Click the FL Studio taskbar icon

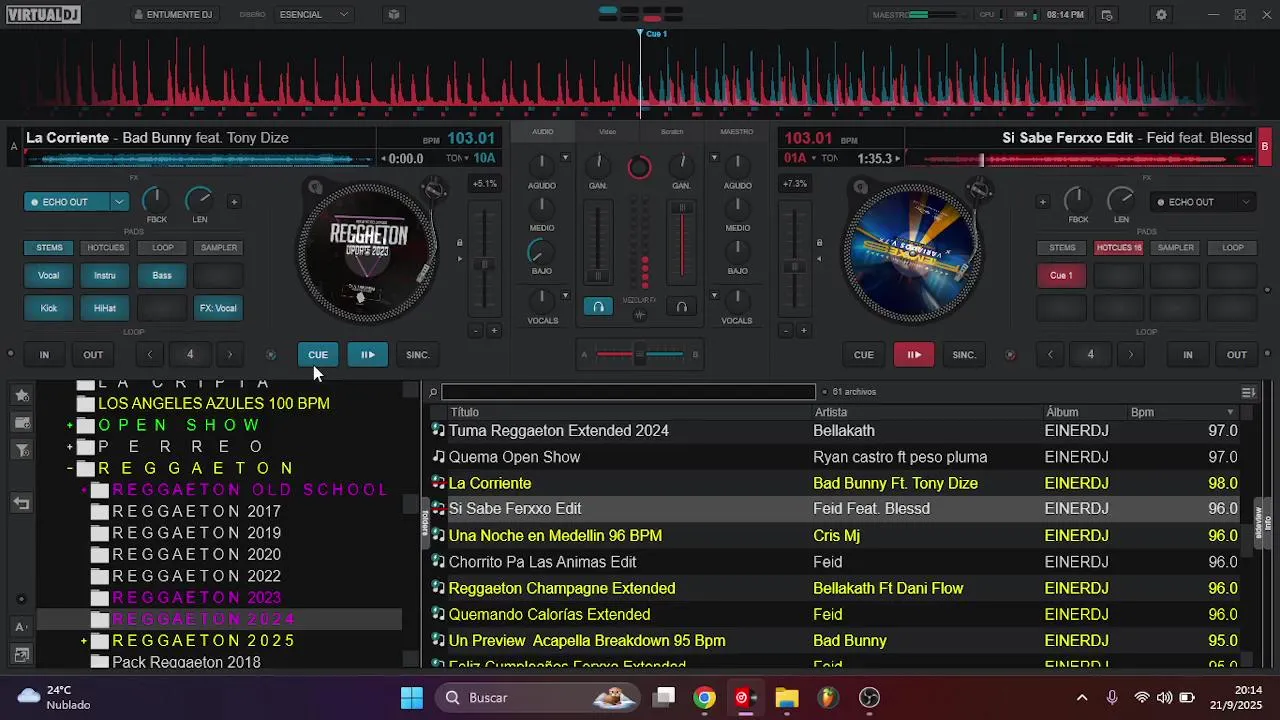[x=827, y=698]
